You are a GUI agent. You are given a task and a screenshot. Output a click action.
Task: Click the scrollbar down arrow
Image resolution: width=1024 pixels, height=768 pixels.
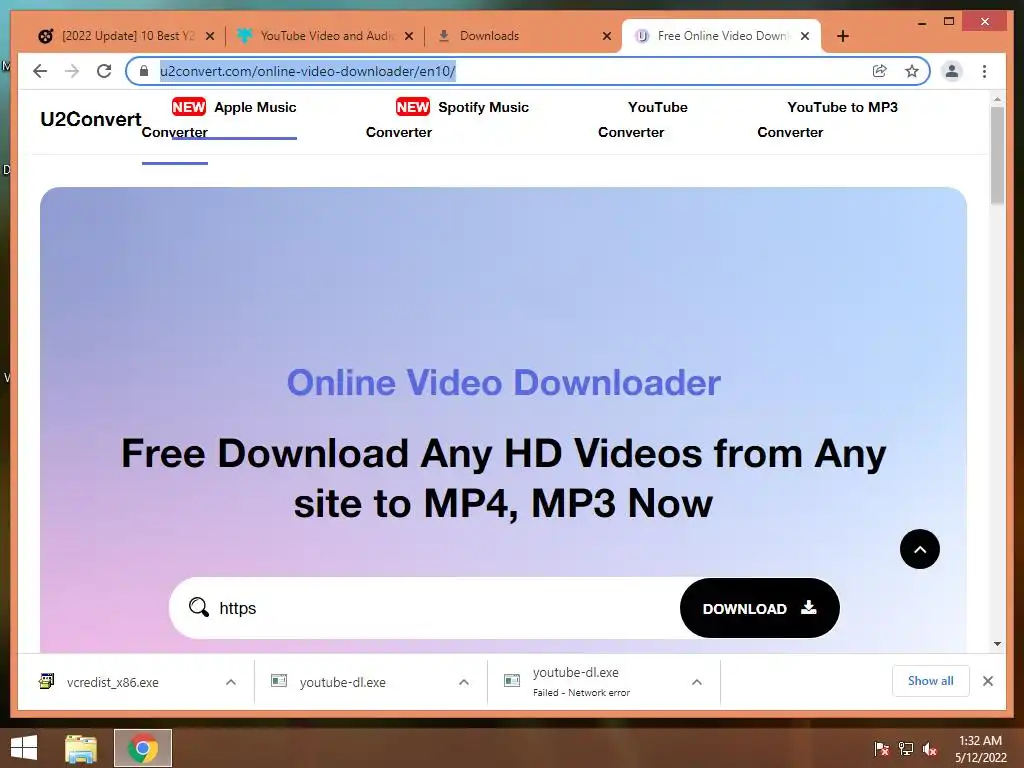(x=997, y=644)
